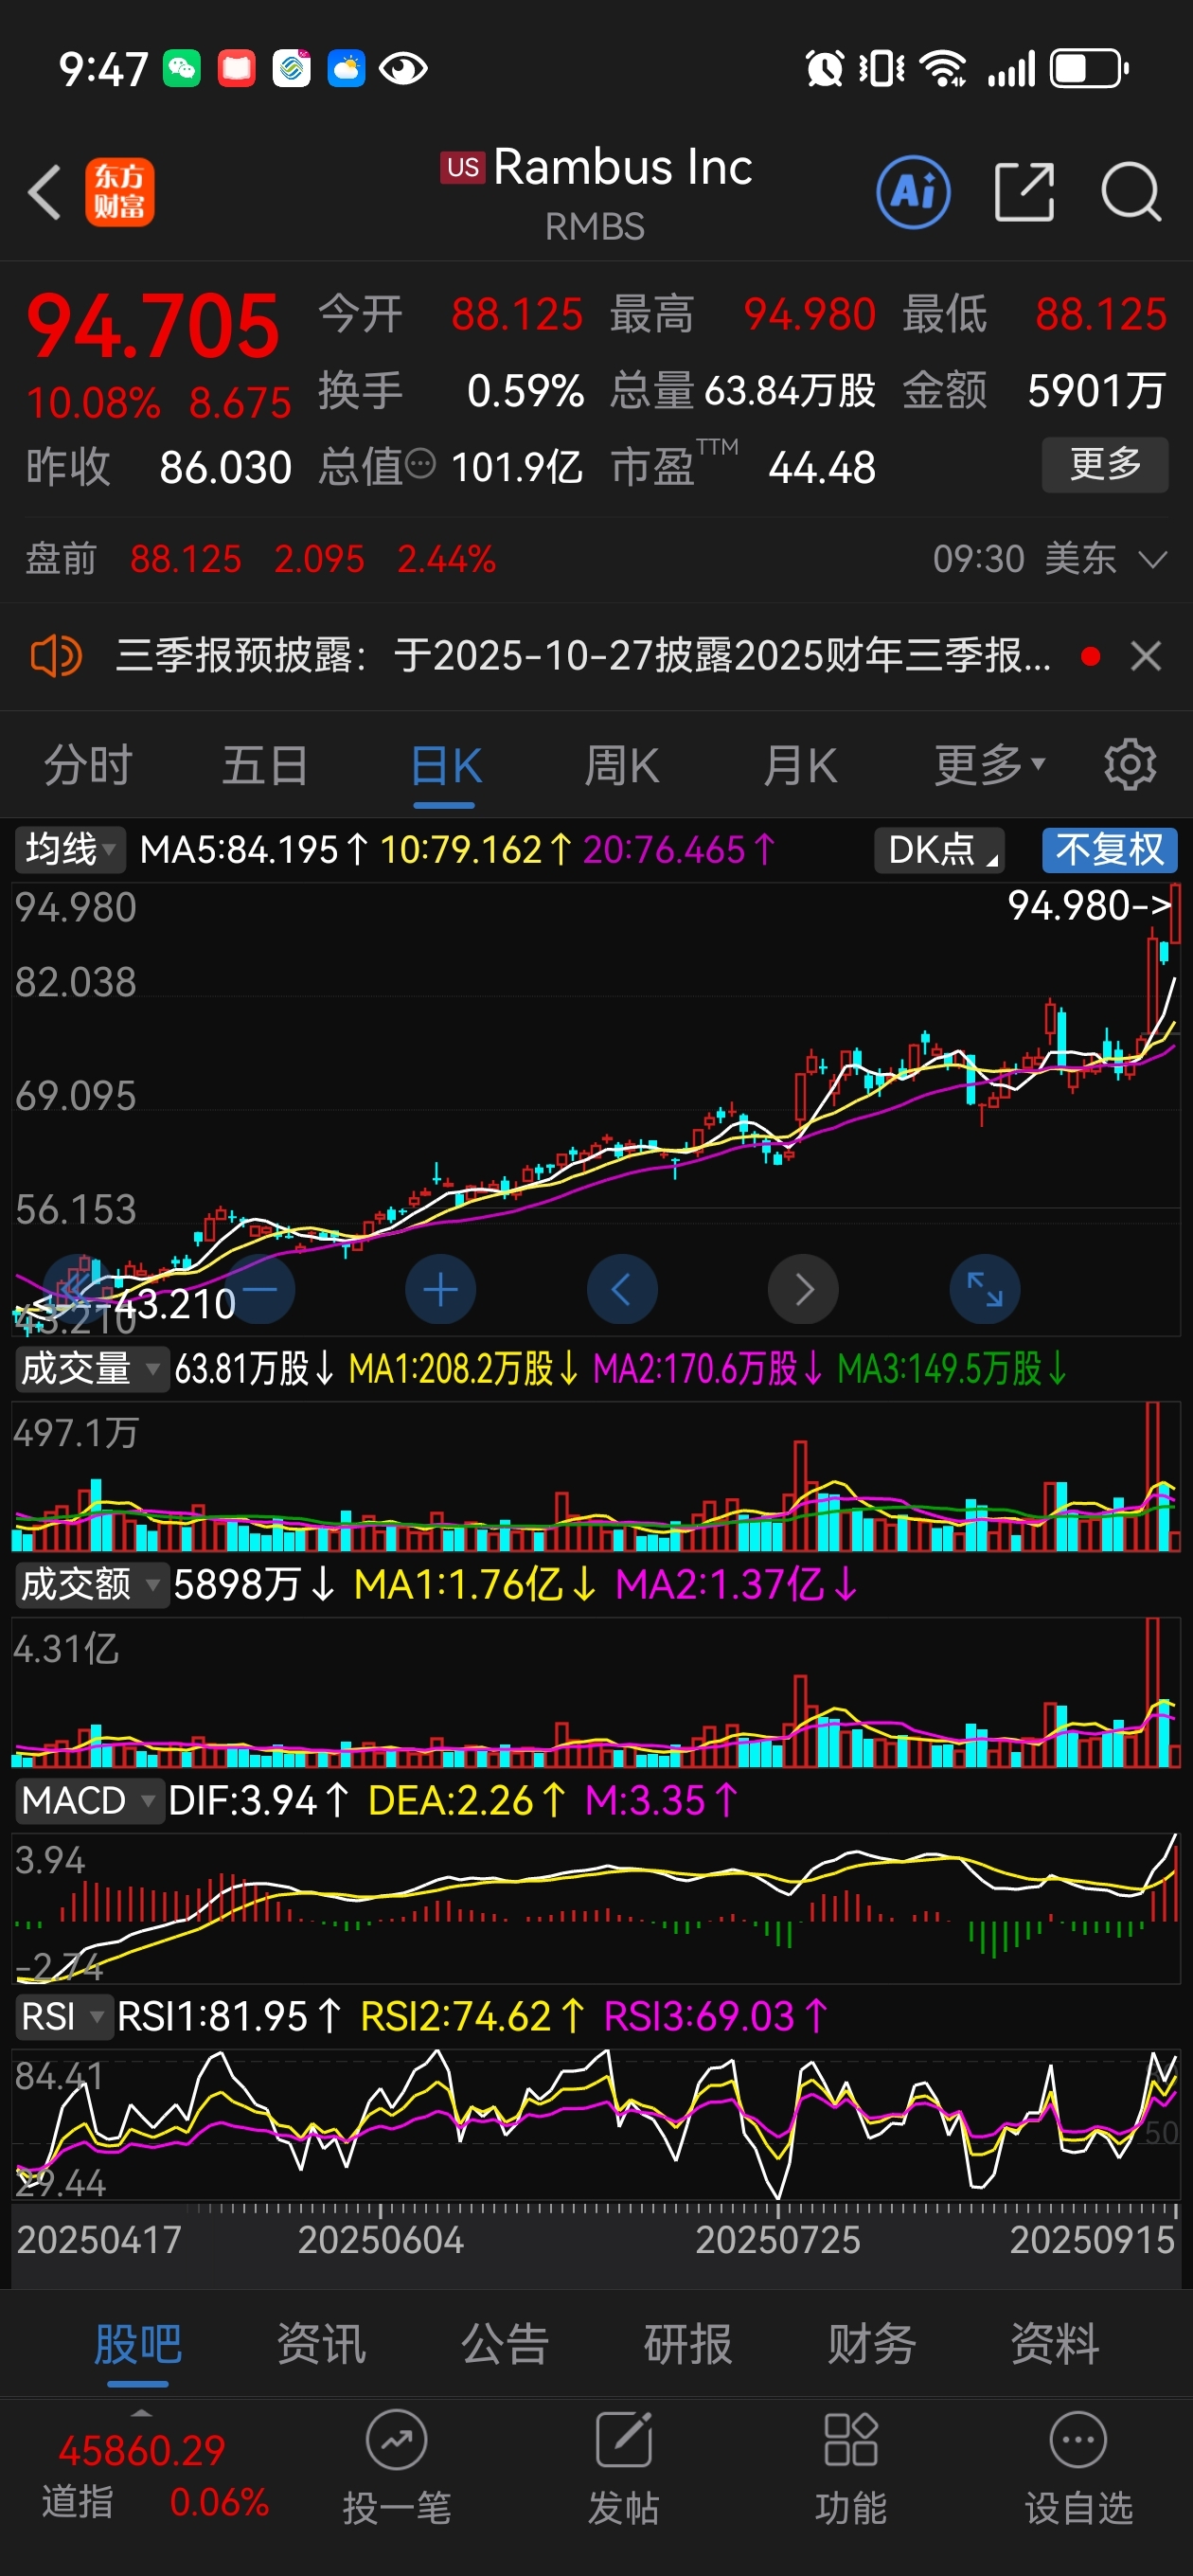
Task: Open the DK点 selector
Action: [x=939, y=850]
